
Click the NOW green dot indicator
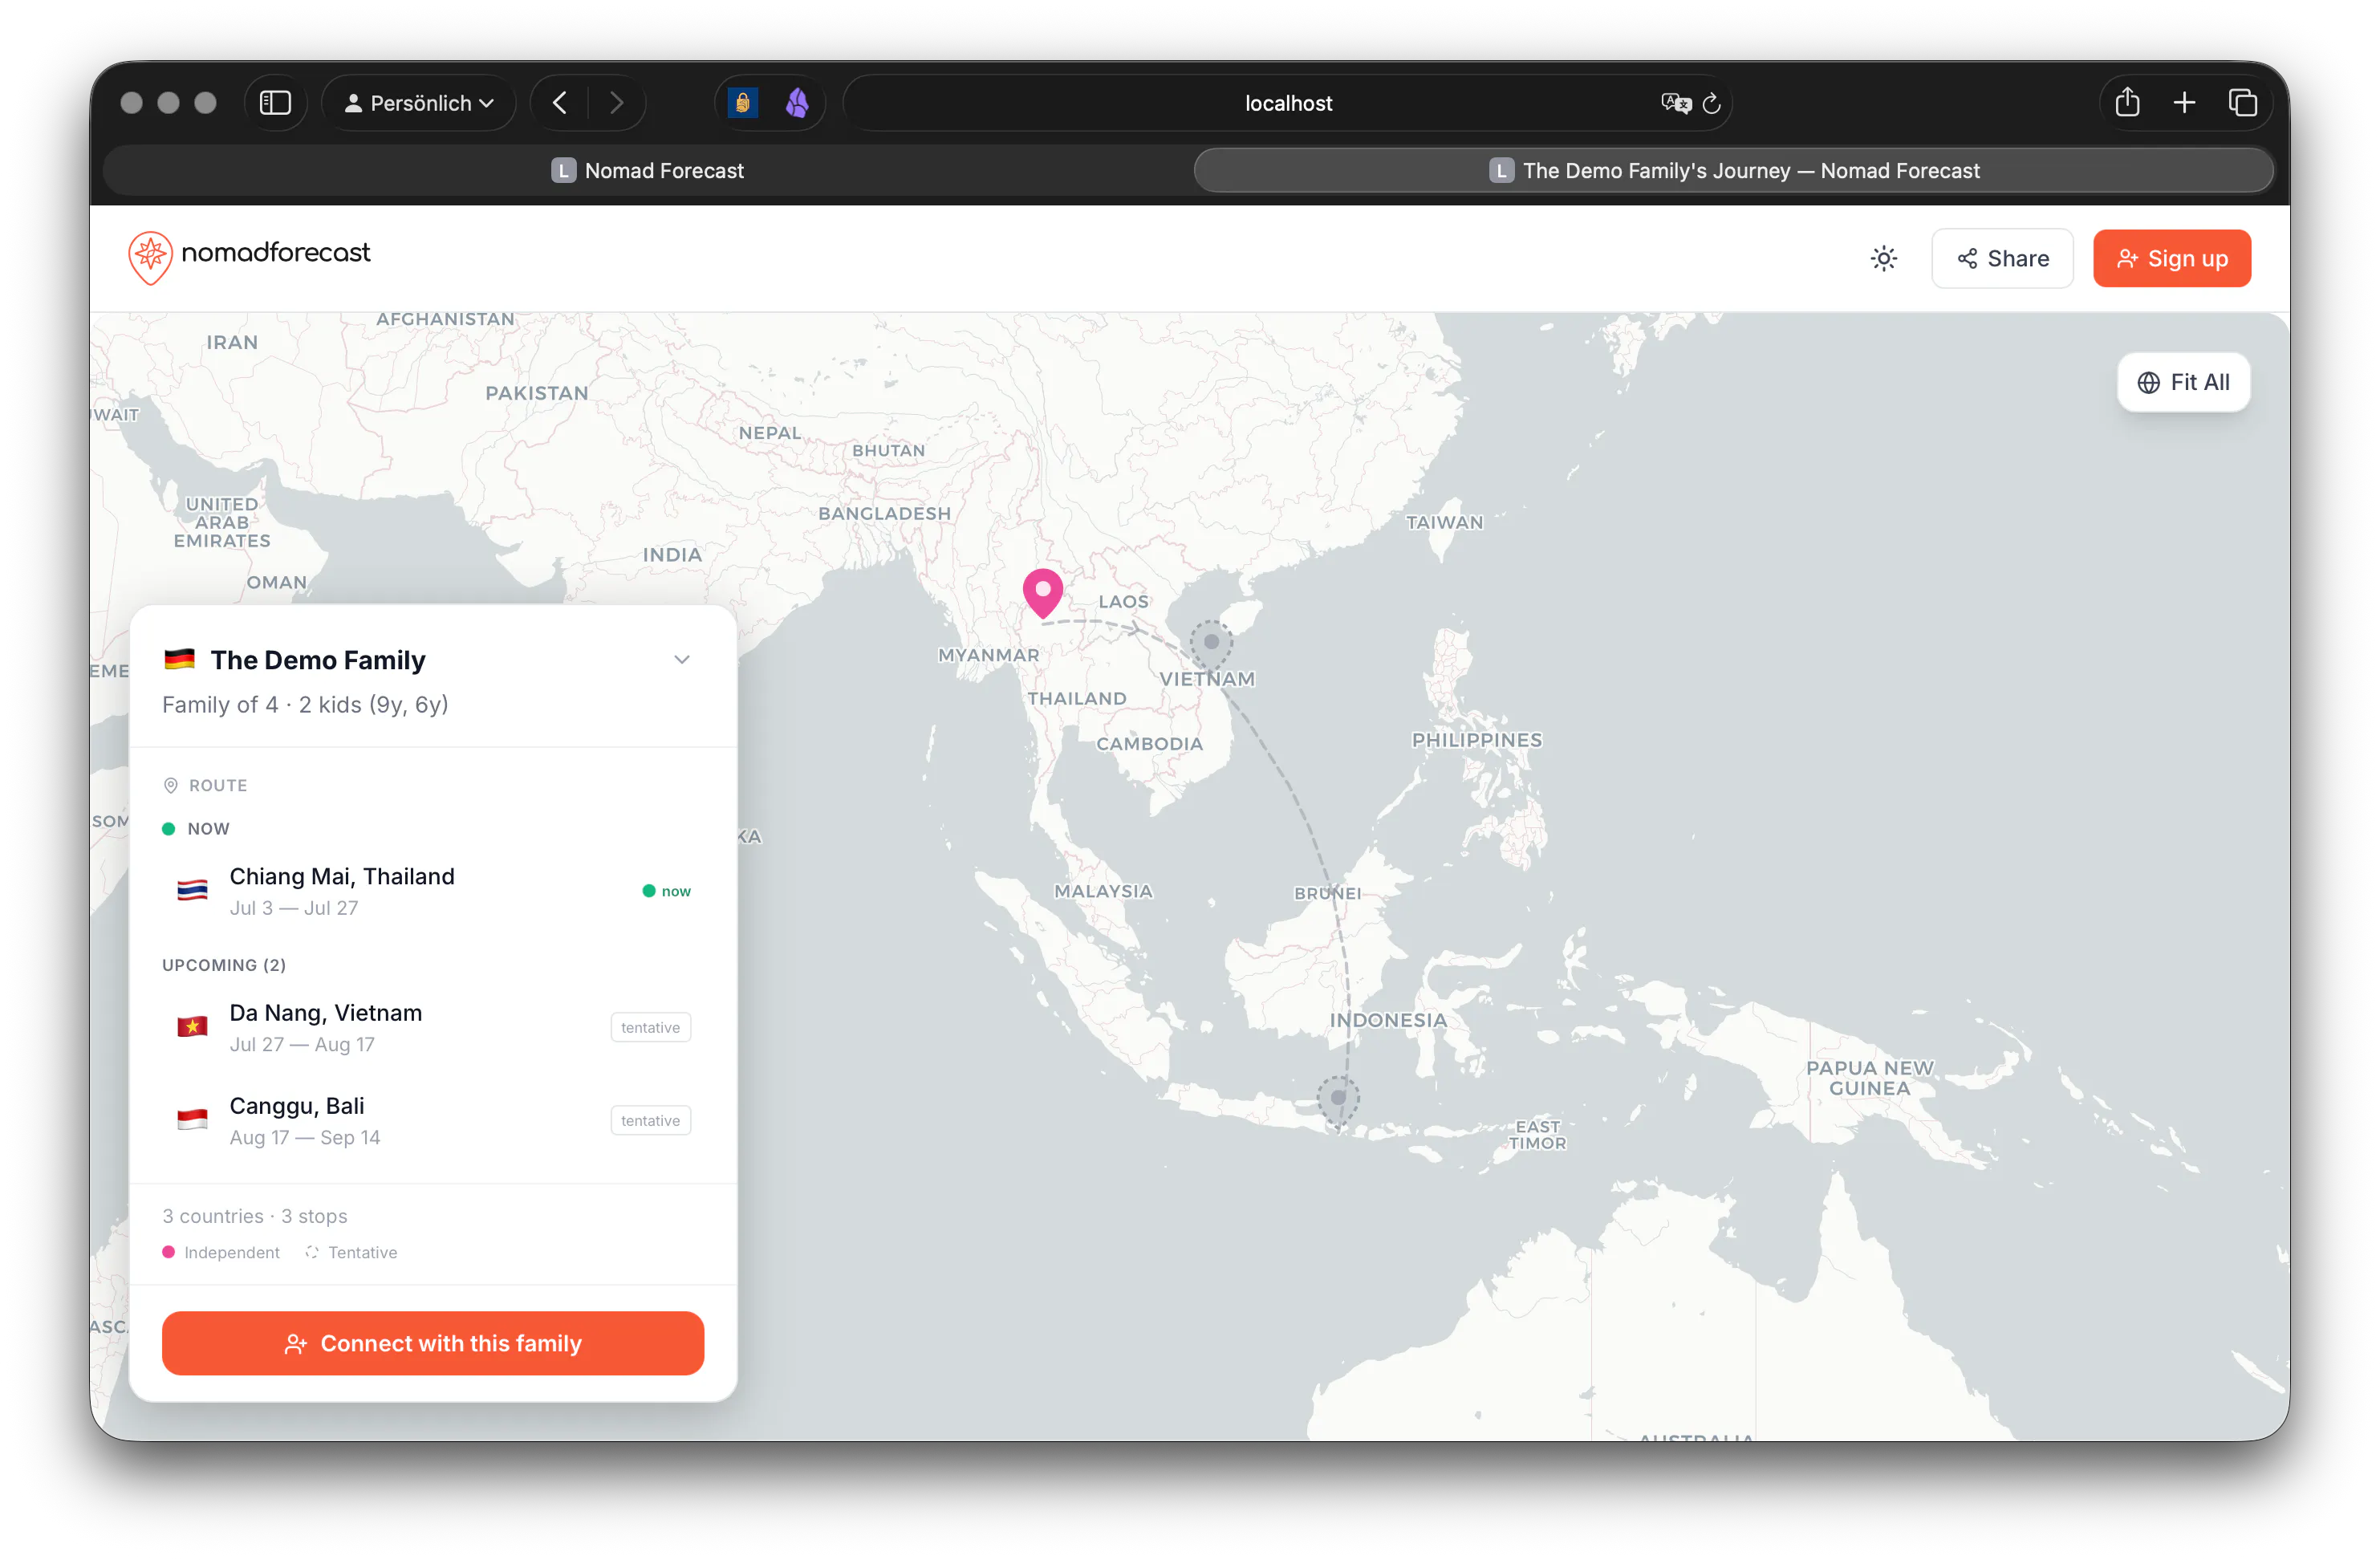[168, 829]
